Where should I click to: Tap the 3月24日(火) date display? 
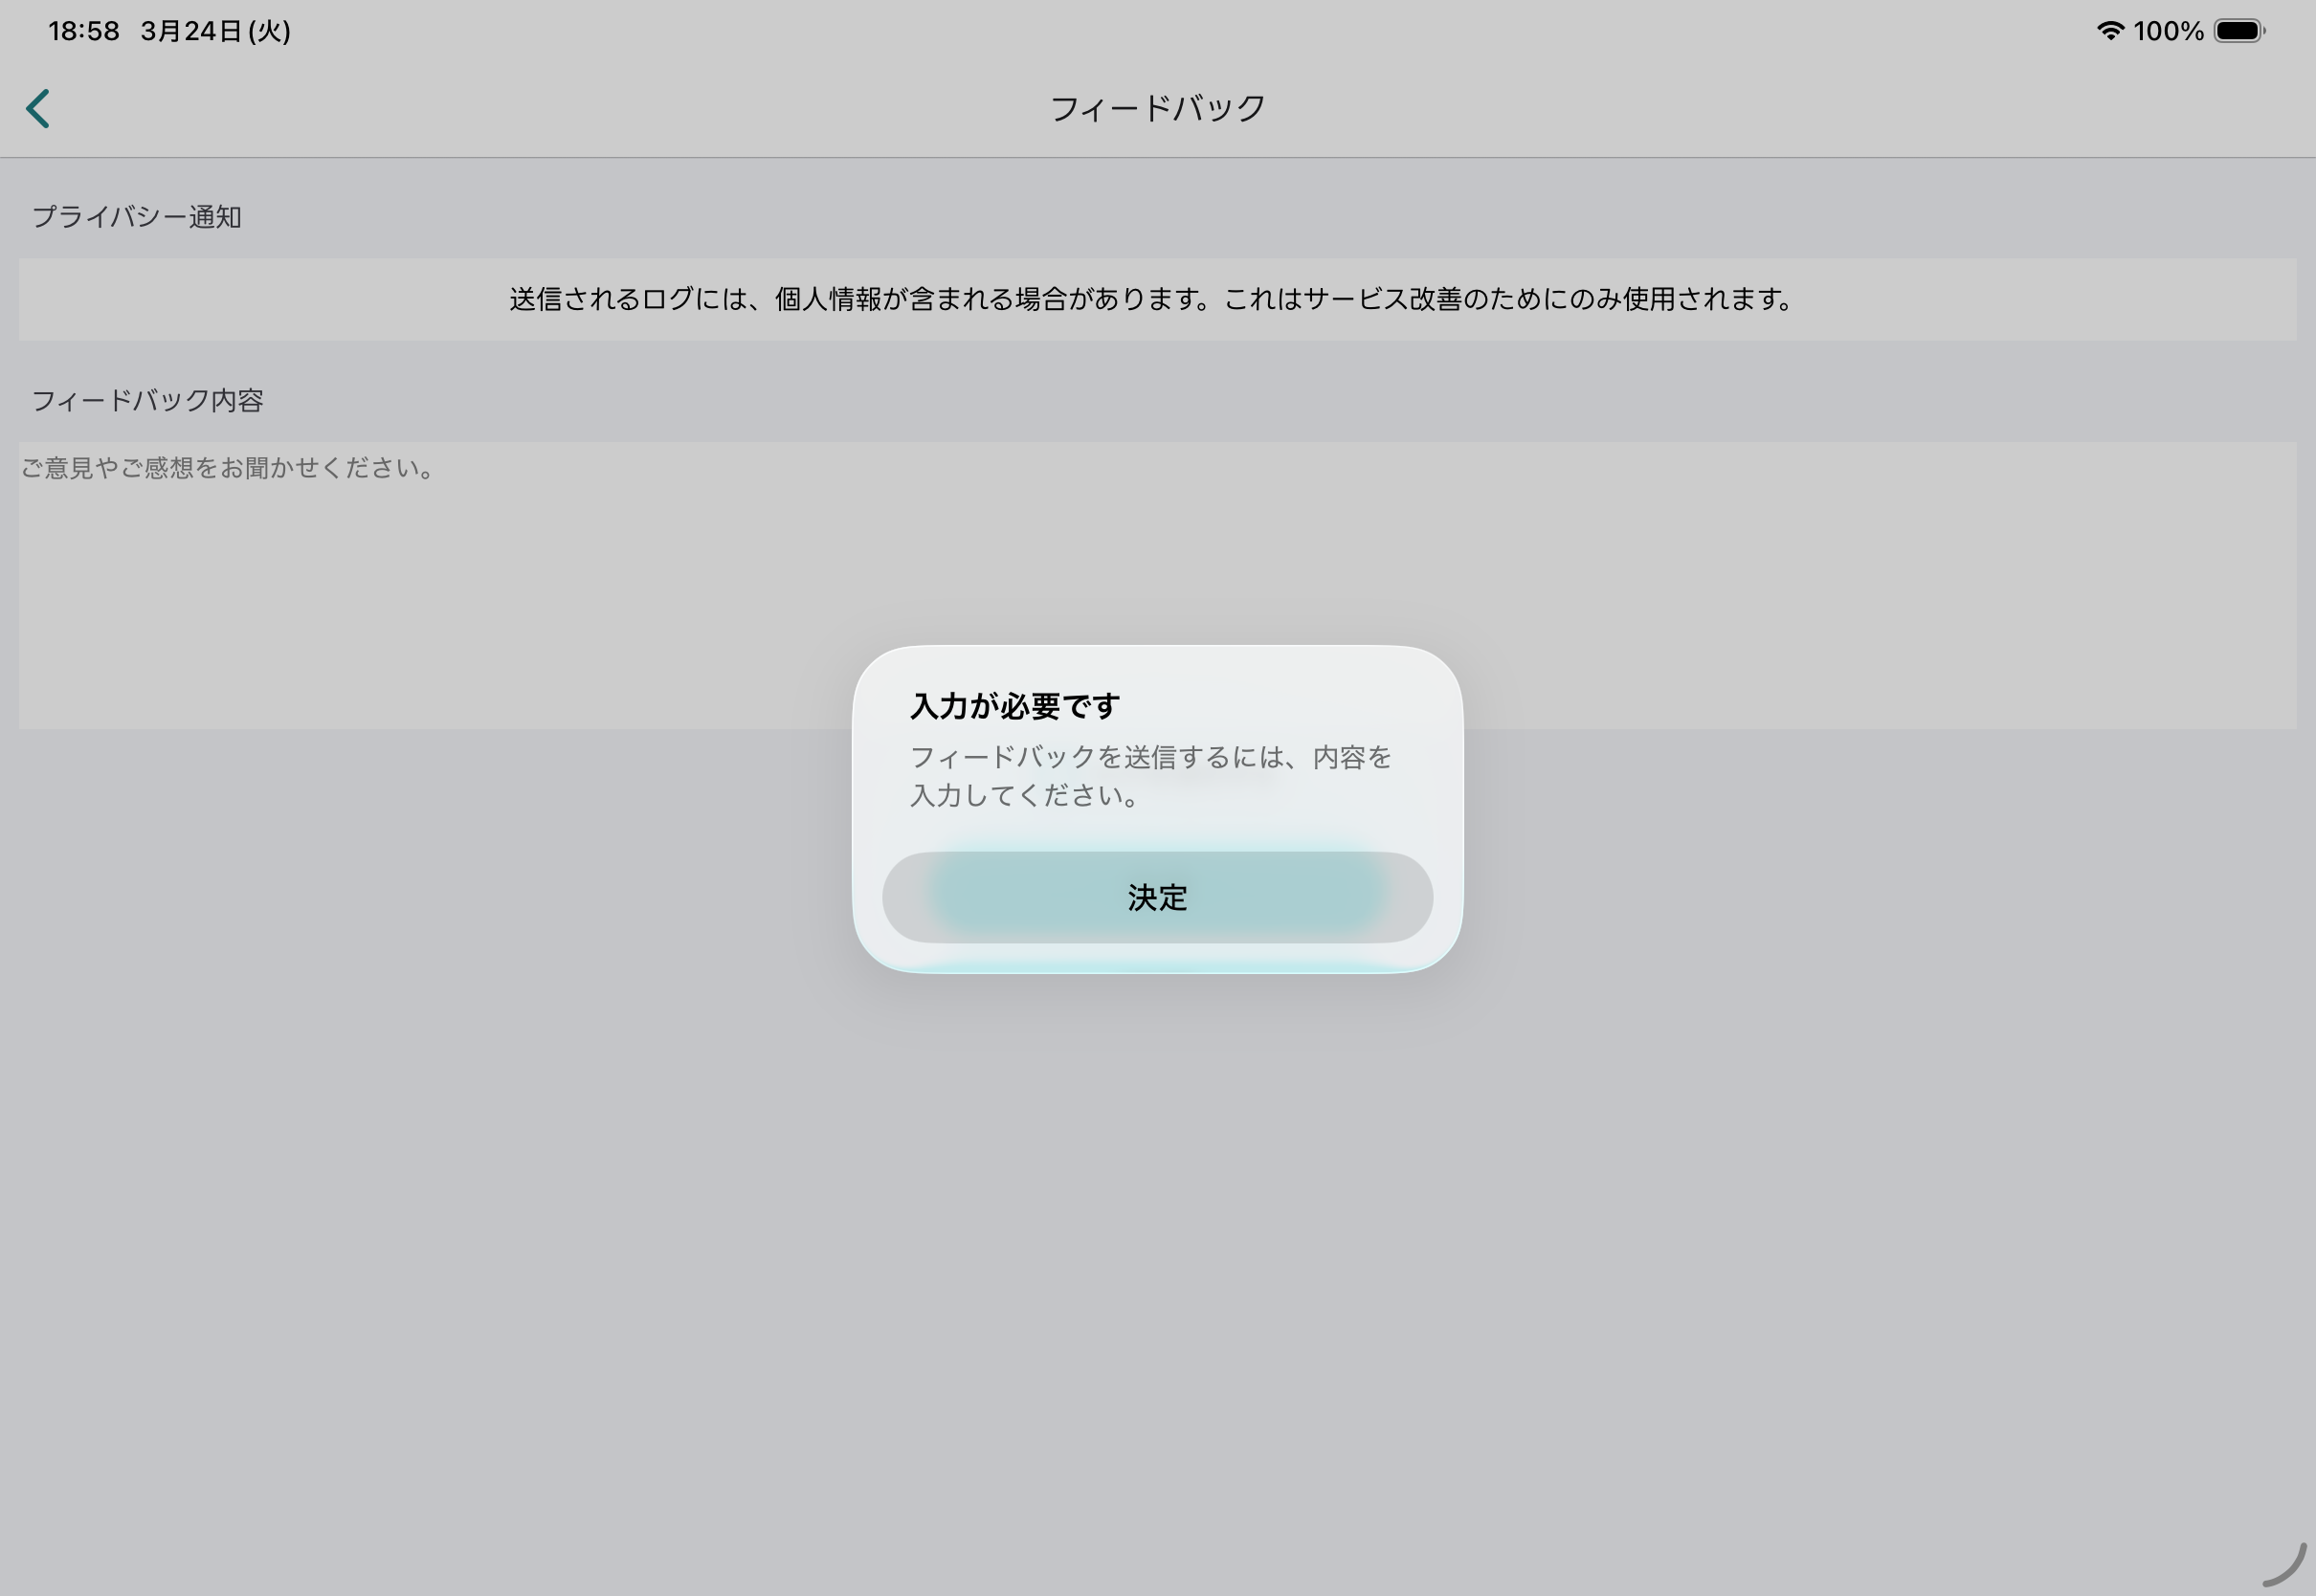(x=215, y=31)
